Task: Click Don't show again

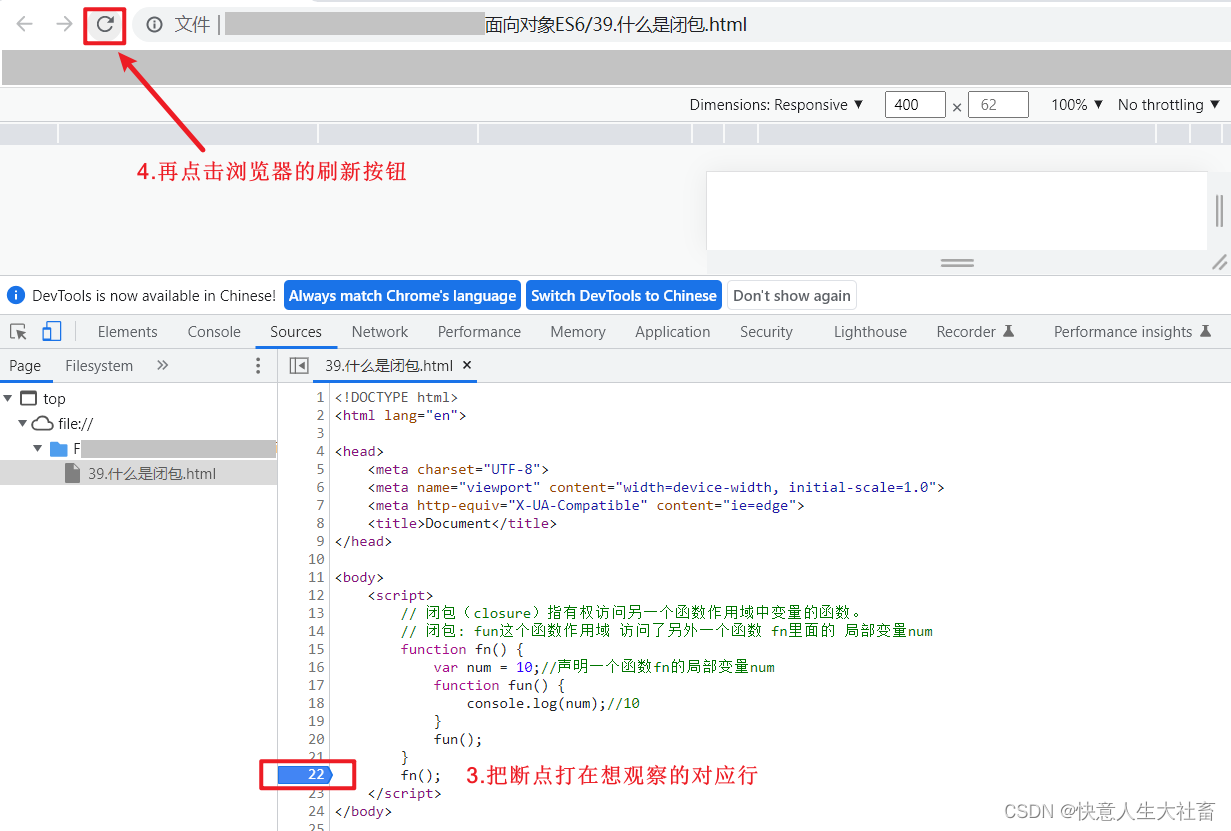Action: (x=791, y=295)
